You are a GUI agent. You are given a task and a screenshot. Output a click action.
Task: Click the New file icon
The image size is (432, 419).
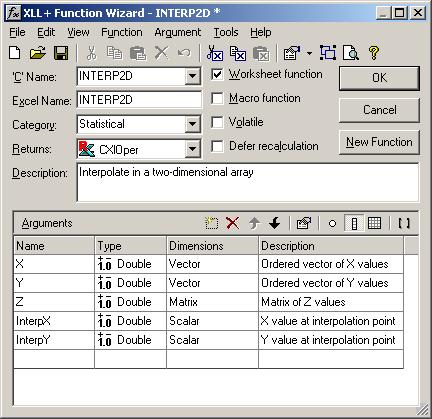coord(15,53)
